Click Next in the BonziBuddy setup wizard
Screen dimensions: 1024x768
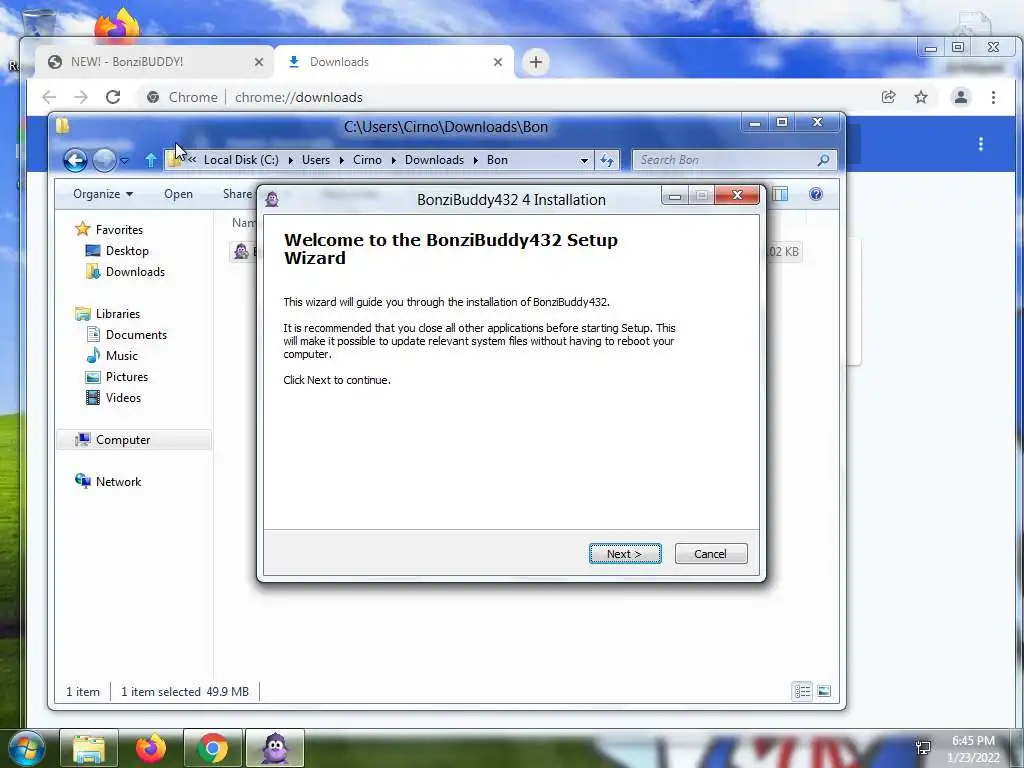(x=625, y=554)
